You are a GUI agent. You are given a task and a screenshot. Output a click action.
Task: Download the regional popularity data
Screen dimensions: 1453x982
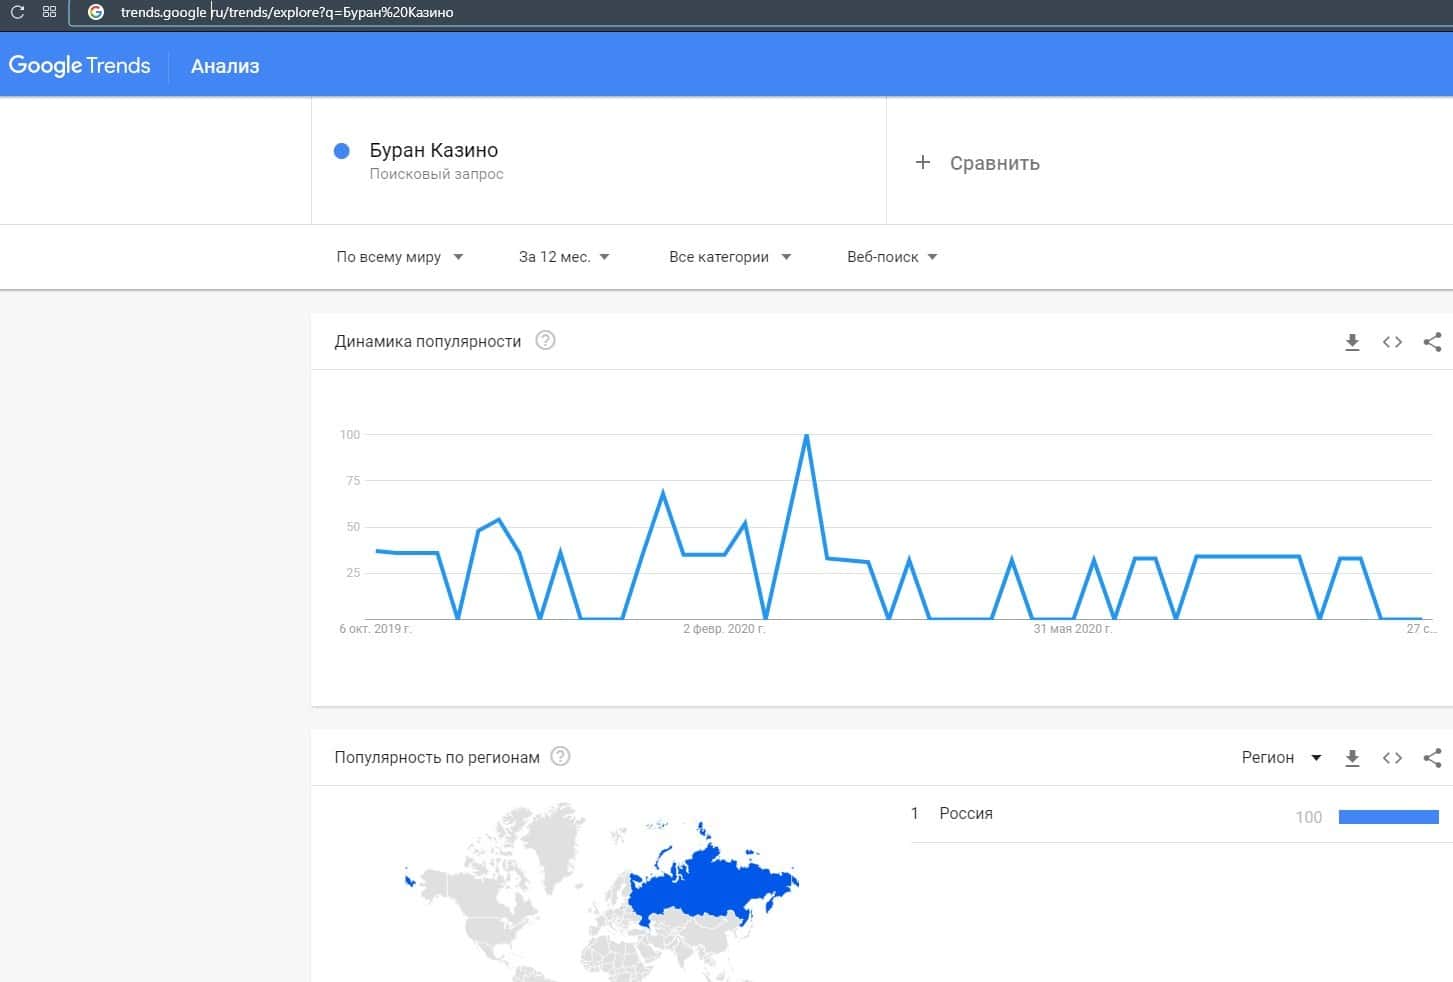click(1352, 758)
